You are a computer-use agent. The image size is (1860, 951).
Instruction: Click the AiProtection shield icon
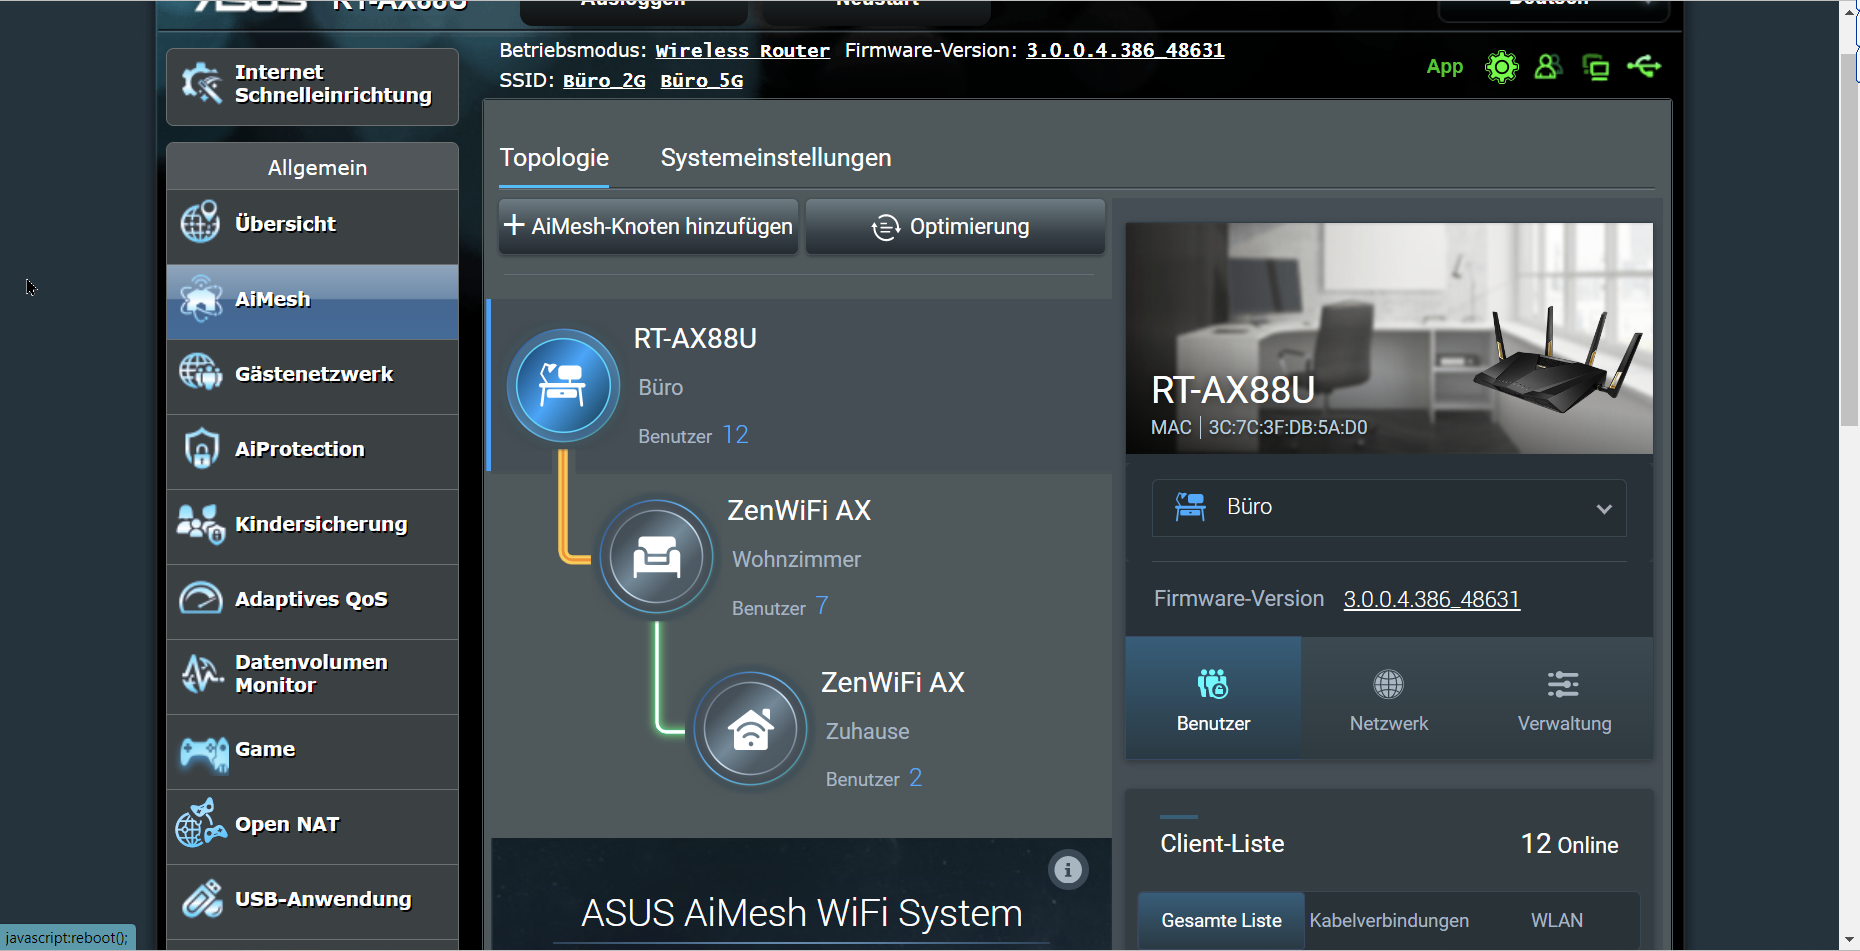[201, 448]
